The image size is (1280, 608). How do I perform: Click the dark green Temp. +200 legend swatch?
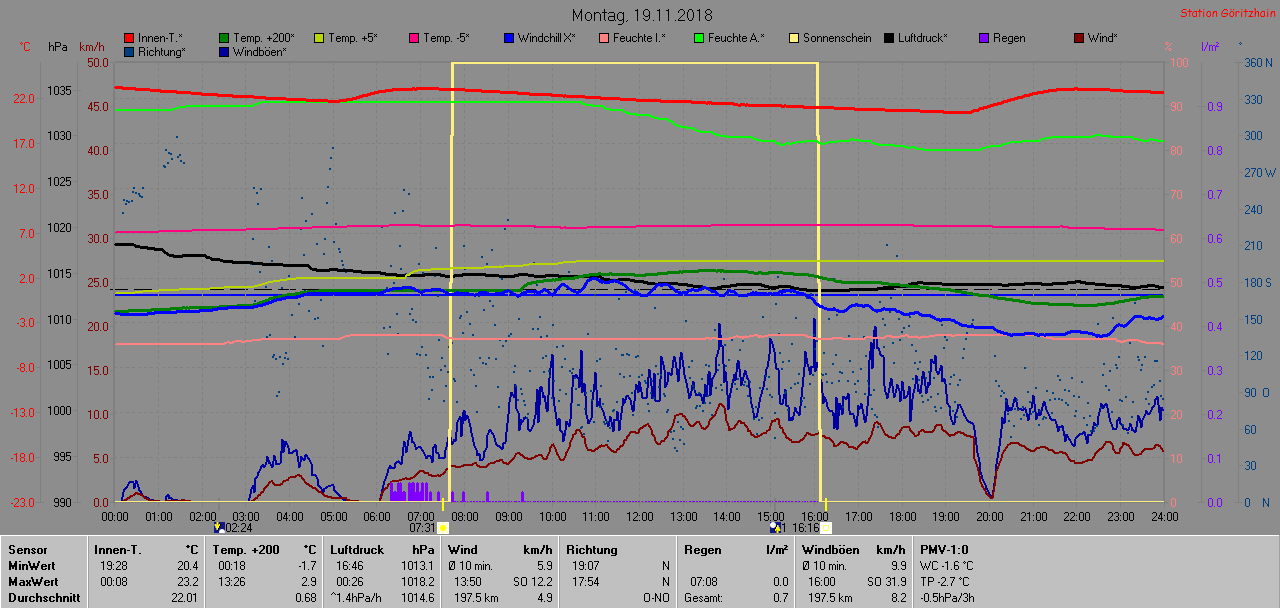(x=225, y=38)
